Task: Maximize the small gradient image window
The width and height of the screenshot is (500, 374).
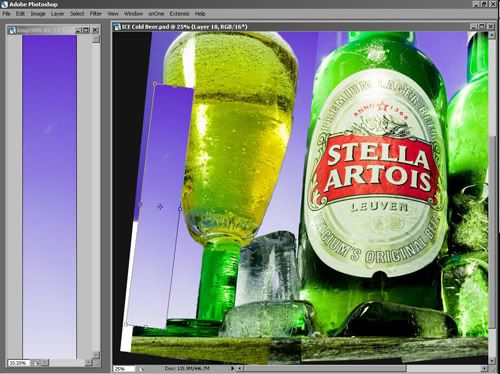Action: [86, 30]
